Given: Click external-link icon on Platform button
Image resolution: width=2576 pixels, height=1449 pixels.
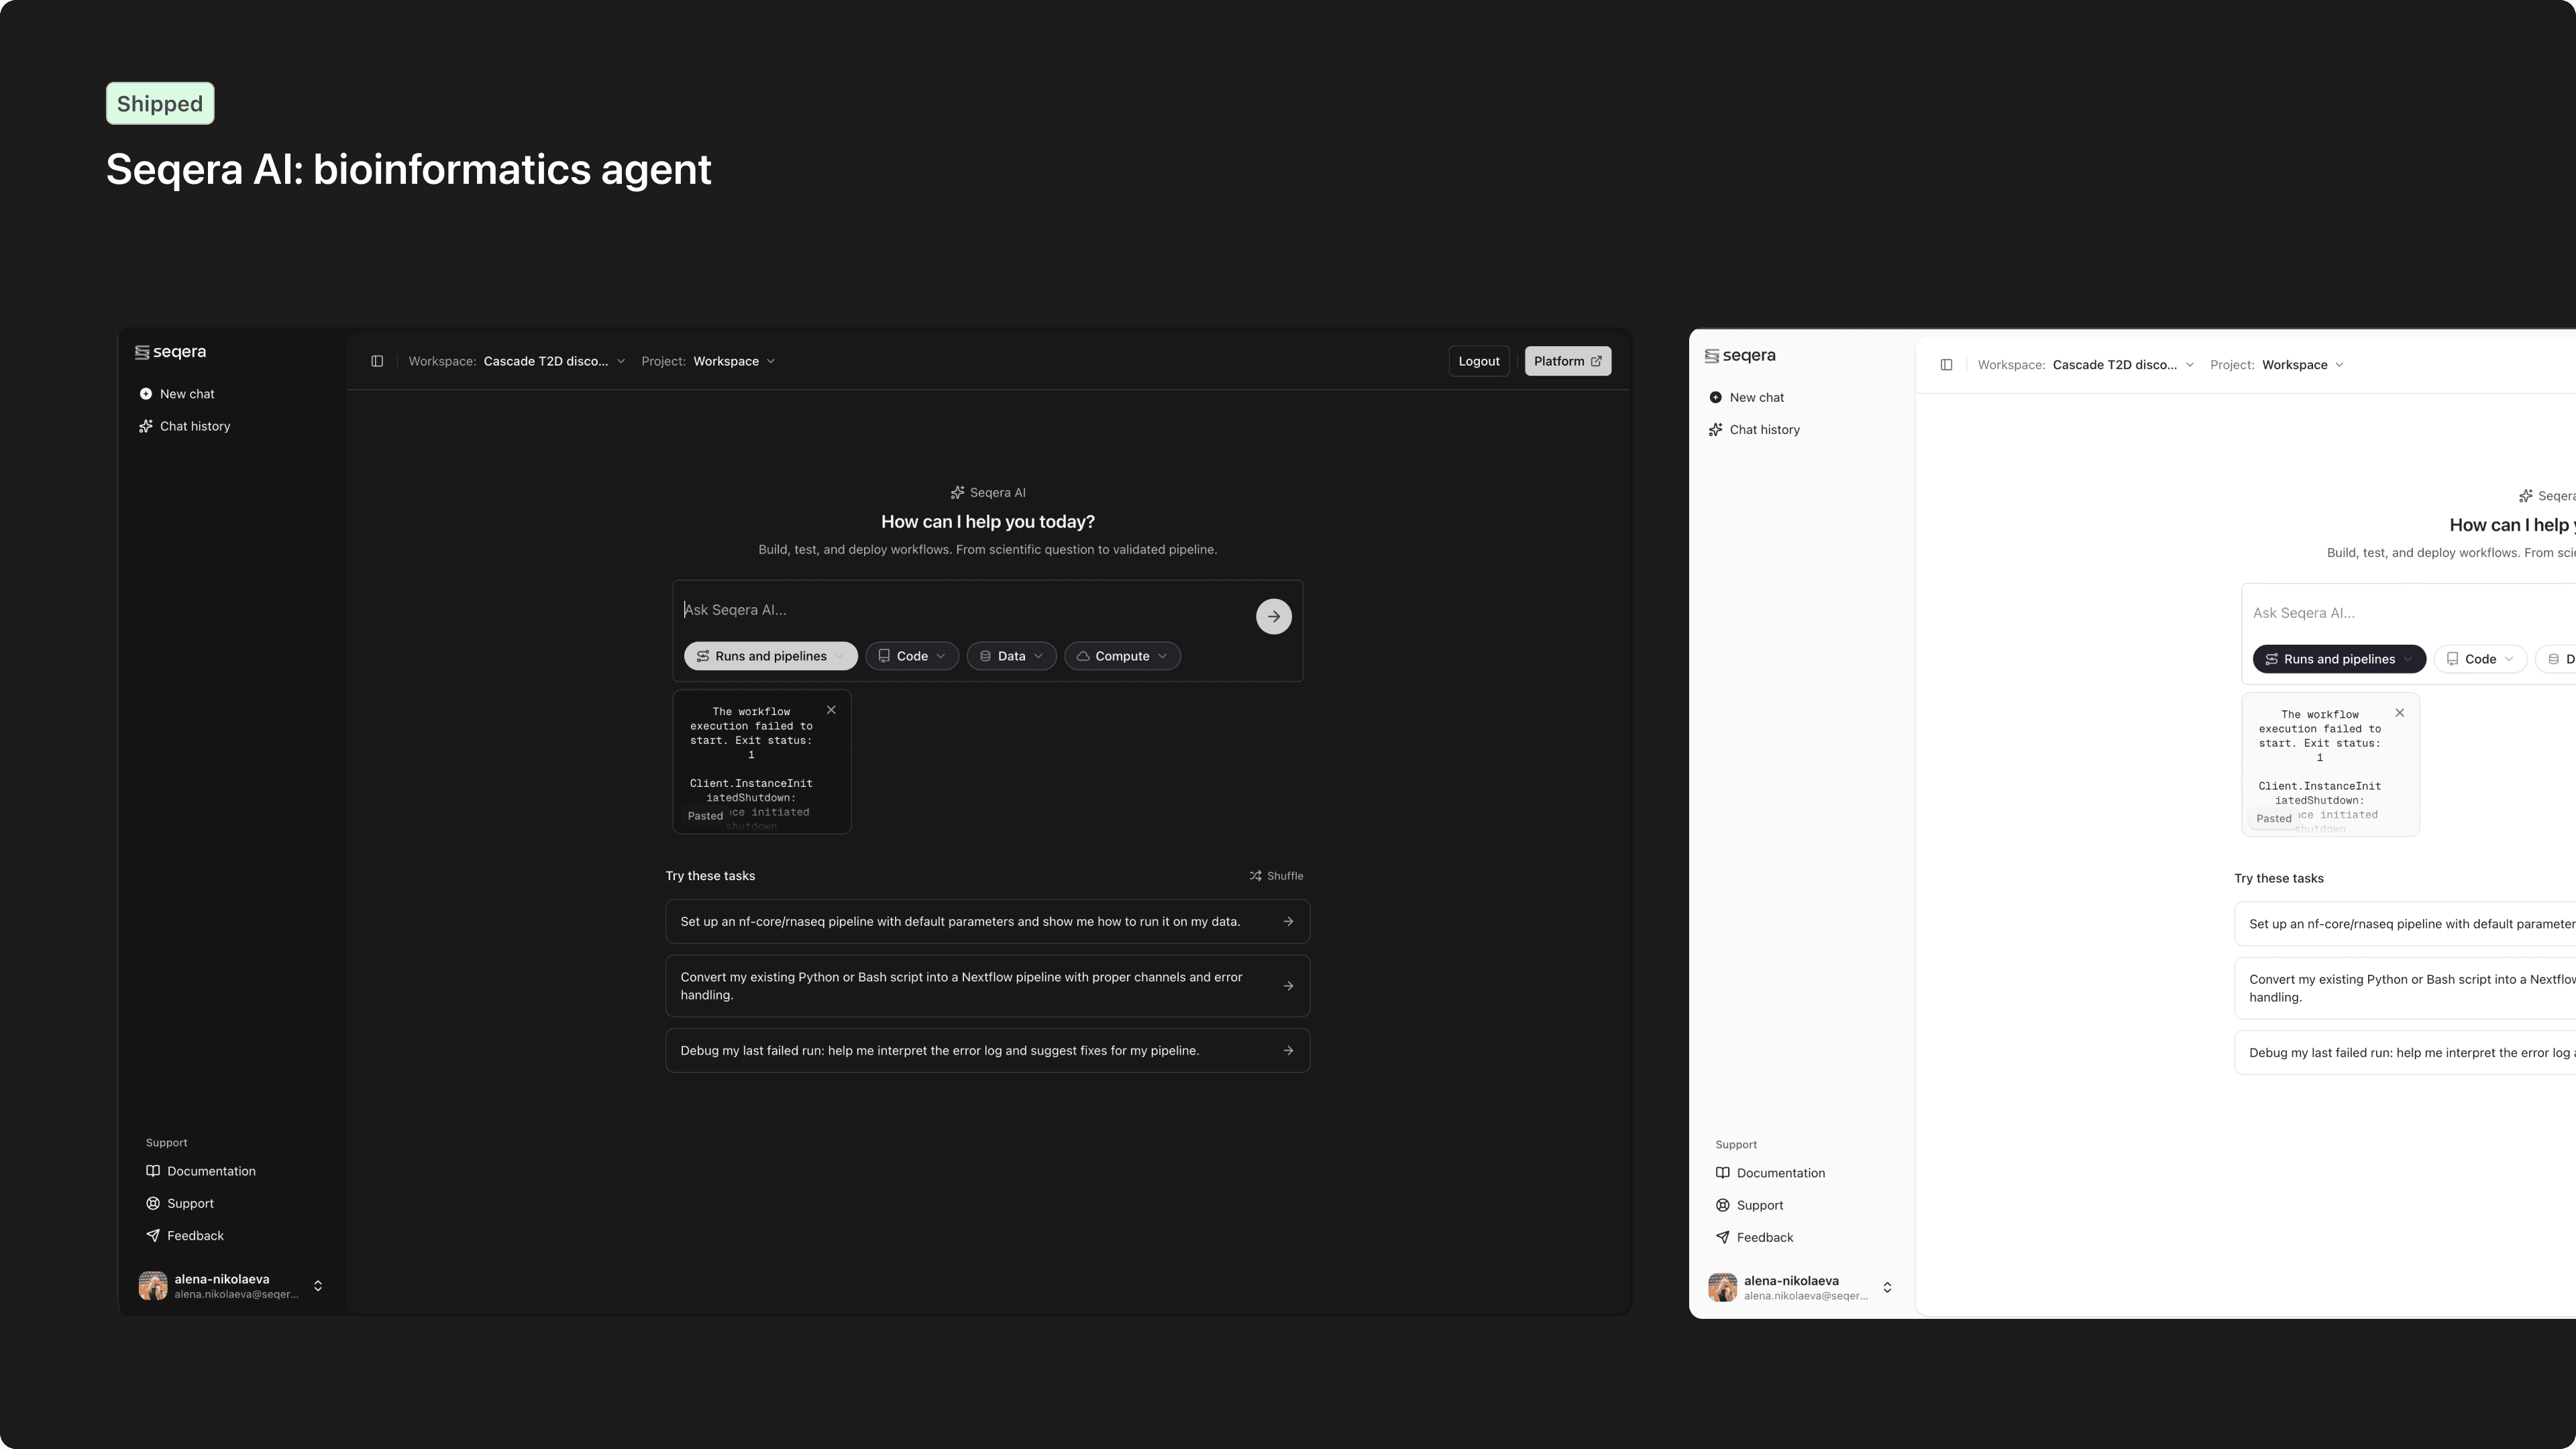Looking at the screenshot, I should [x=1596, y=361].
